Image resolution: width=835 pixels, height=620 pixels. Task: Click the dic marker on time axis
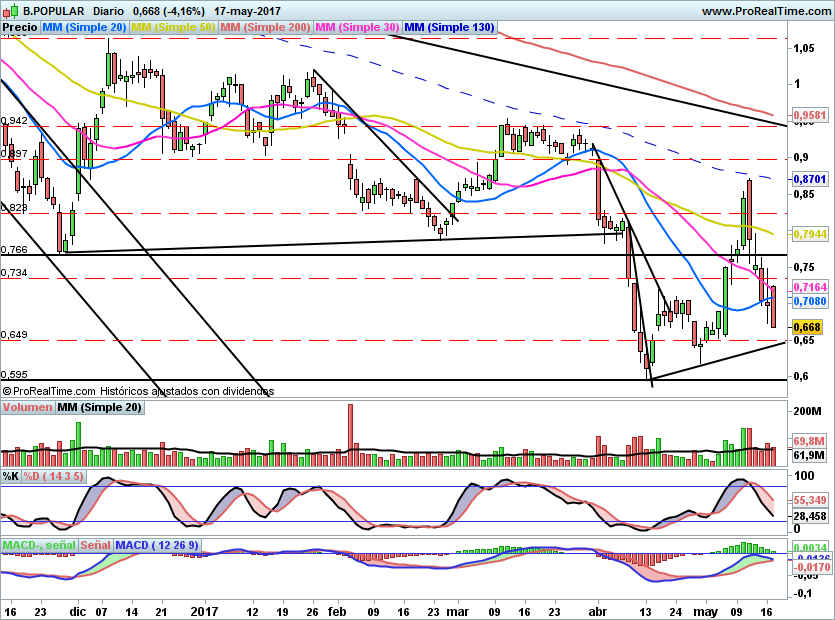coord(78,611)
